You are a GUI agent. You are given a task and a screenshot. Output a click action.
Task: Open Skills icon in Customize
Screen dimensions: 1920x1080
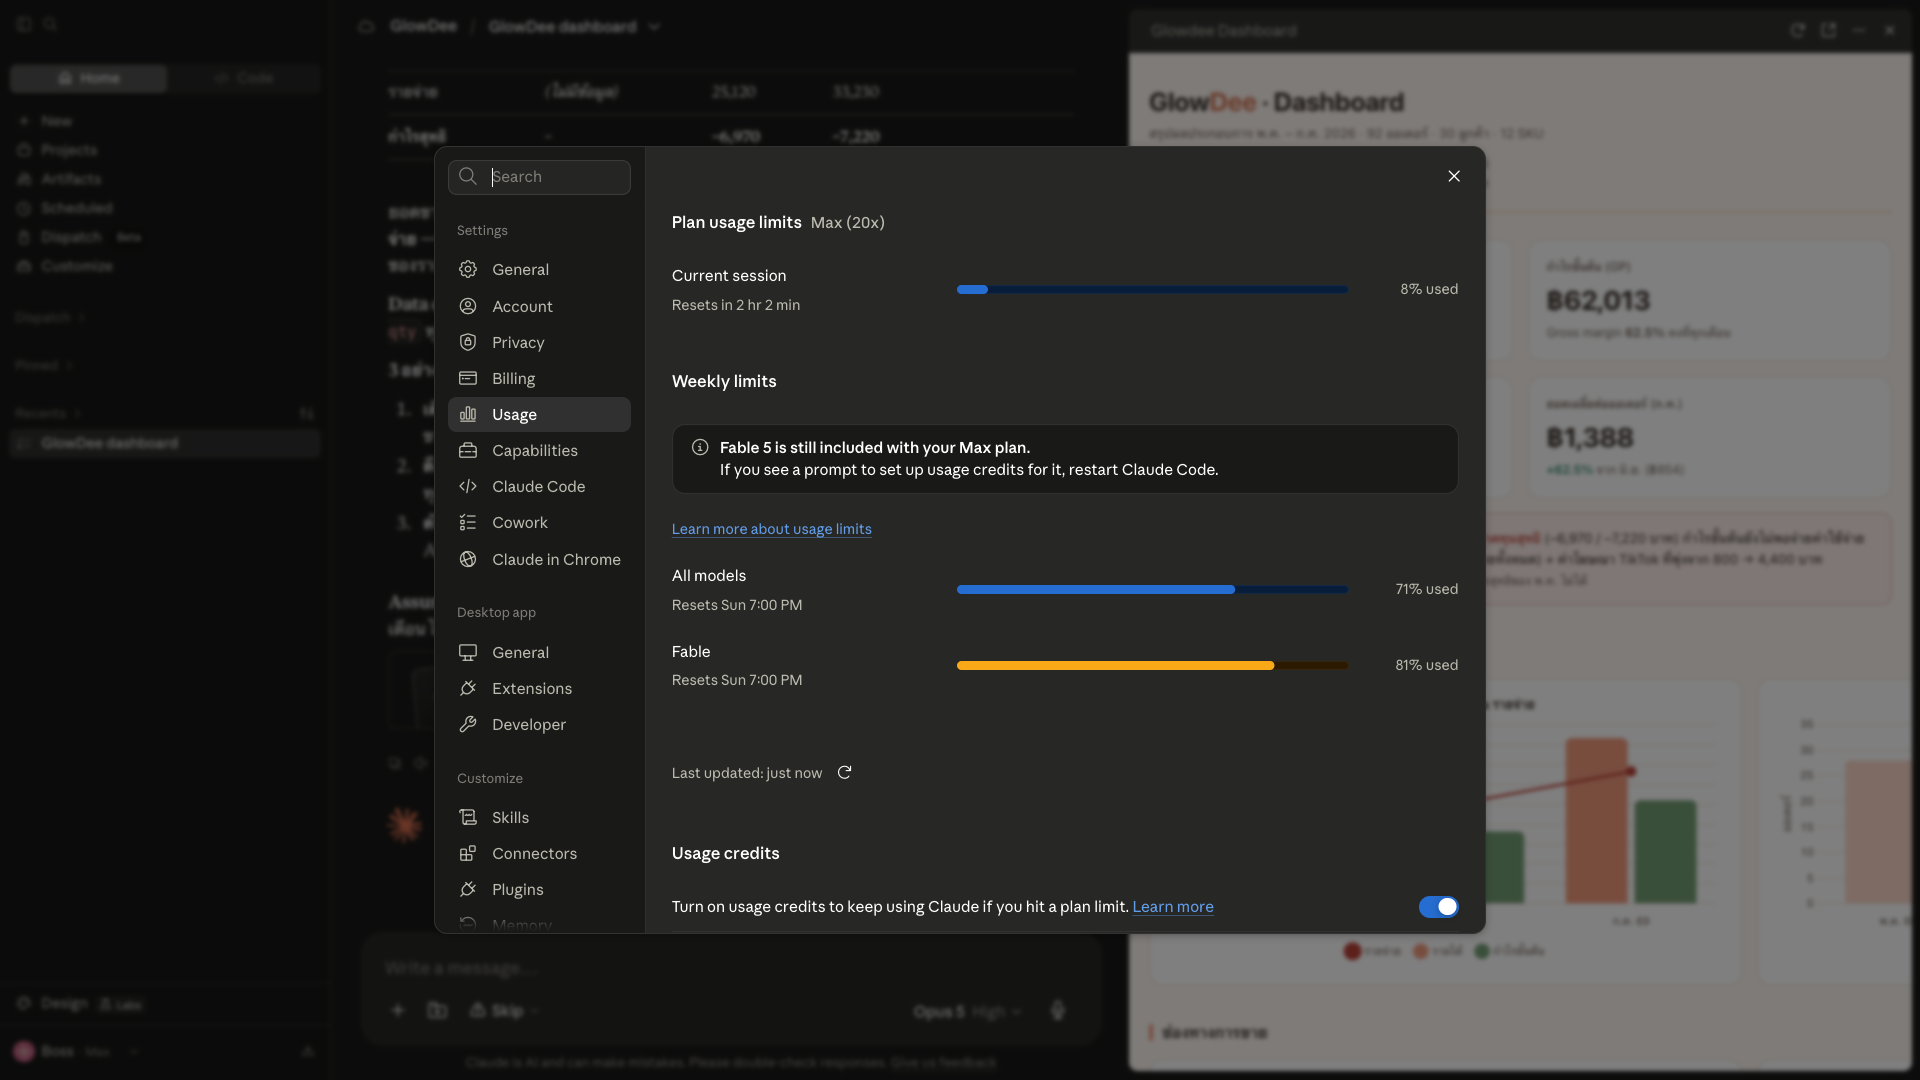click(467, 817)
